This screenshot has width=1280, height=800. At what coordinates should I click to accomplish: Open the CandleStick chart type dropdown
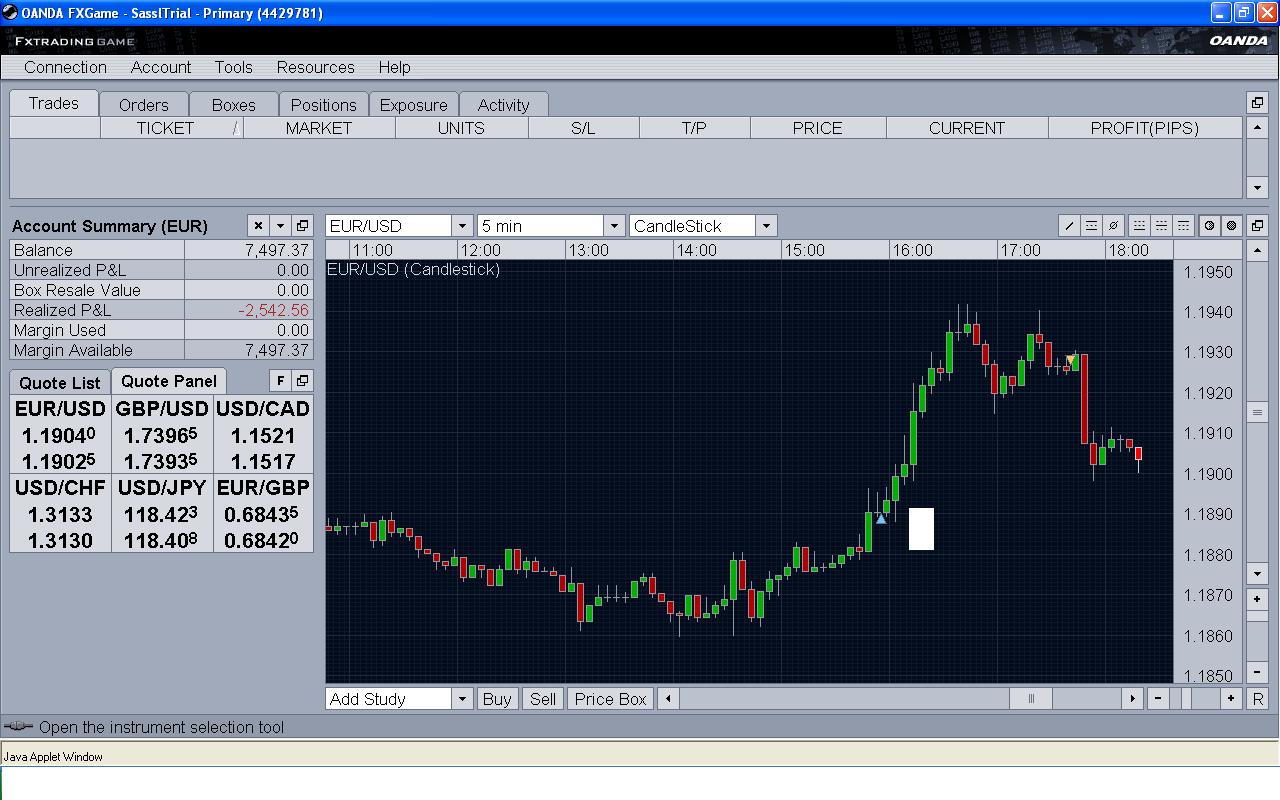pyautogui.click(x=766, y=226)
